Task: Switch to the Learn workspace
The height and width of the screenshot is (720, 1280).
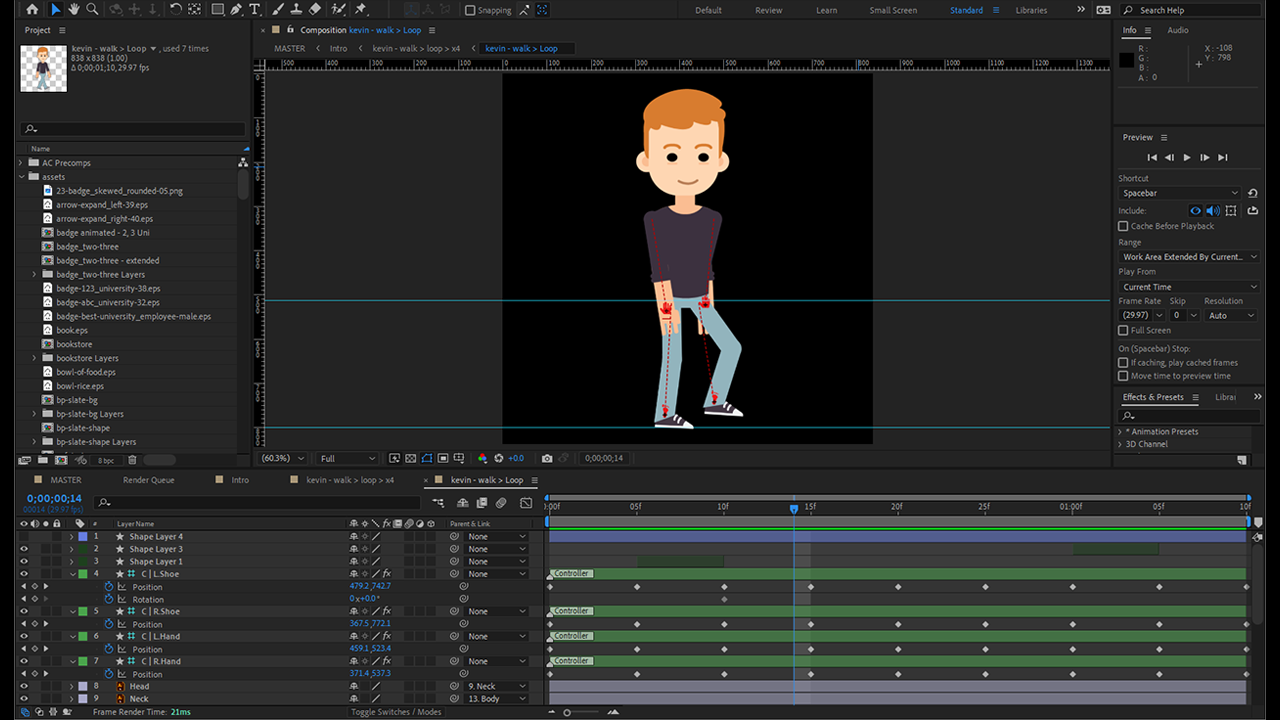Action: click(826, 10)
